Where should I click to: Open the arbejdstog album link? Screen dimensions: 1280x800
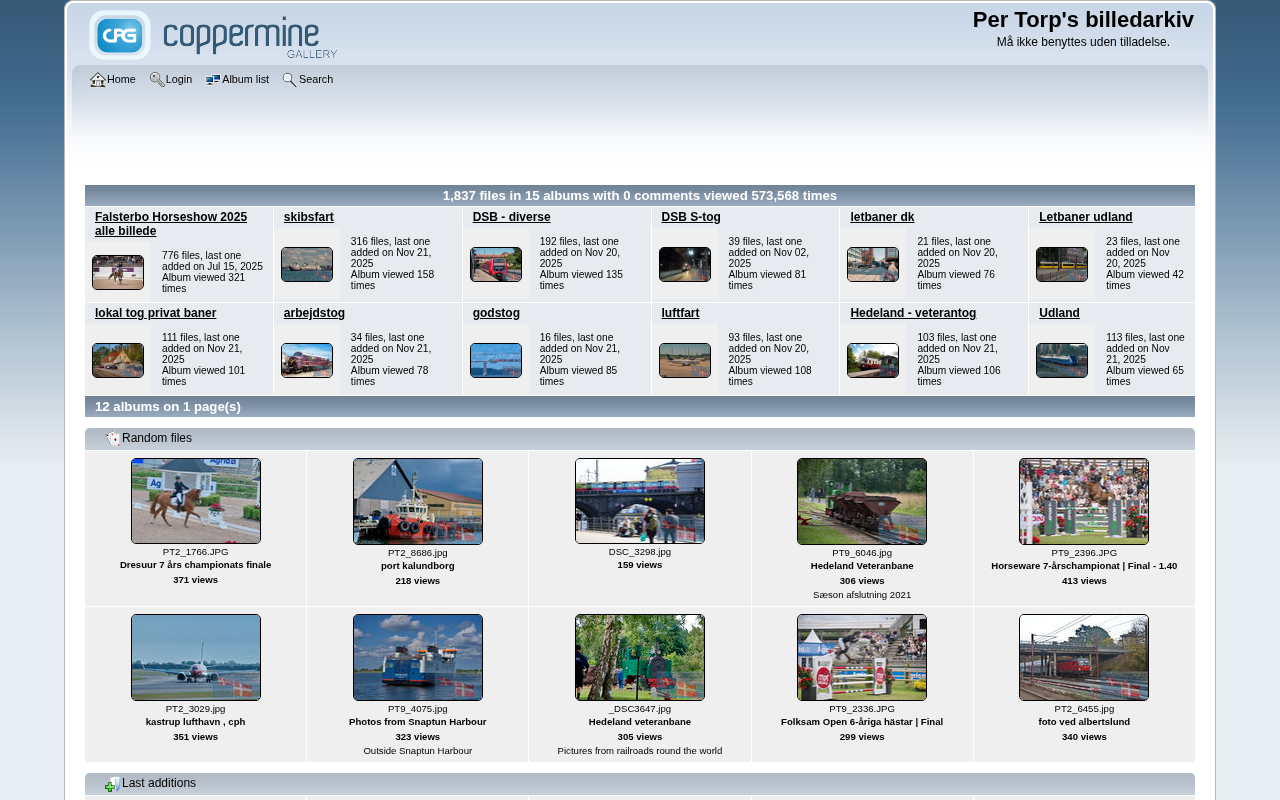pos(314,313)
